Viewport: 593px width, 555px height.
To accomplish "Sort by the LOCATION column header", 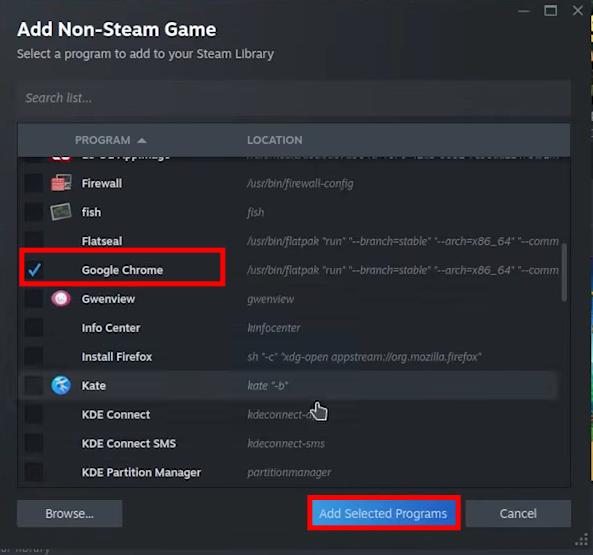I will (275, 140).
